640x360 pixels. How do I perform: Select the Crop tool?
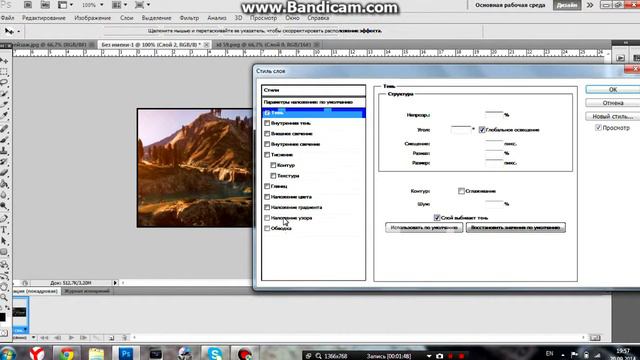pyautogui.click(x=4, y=105)
